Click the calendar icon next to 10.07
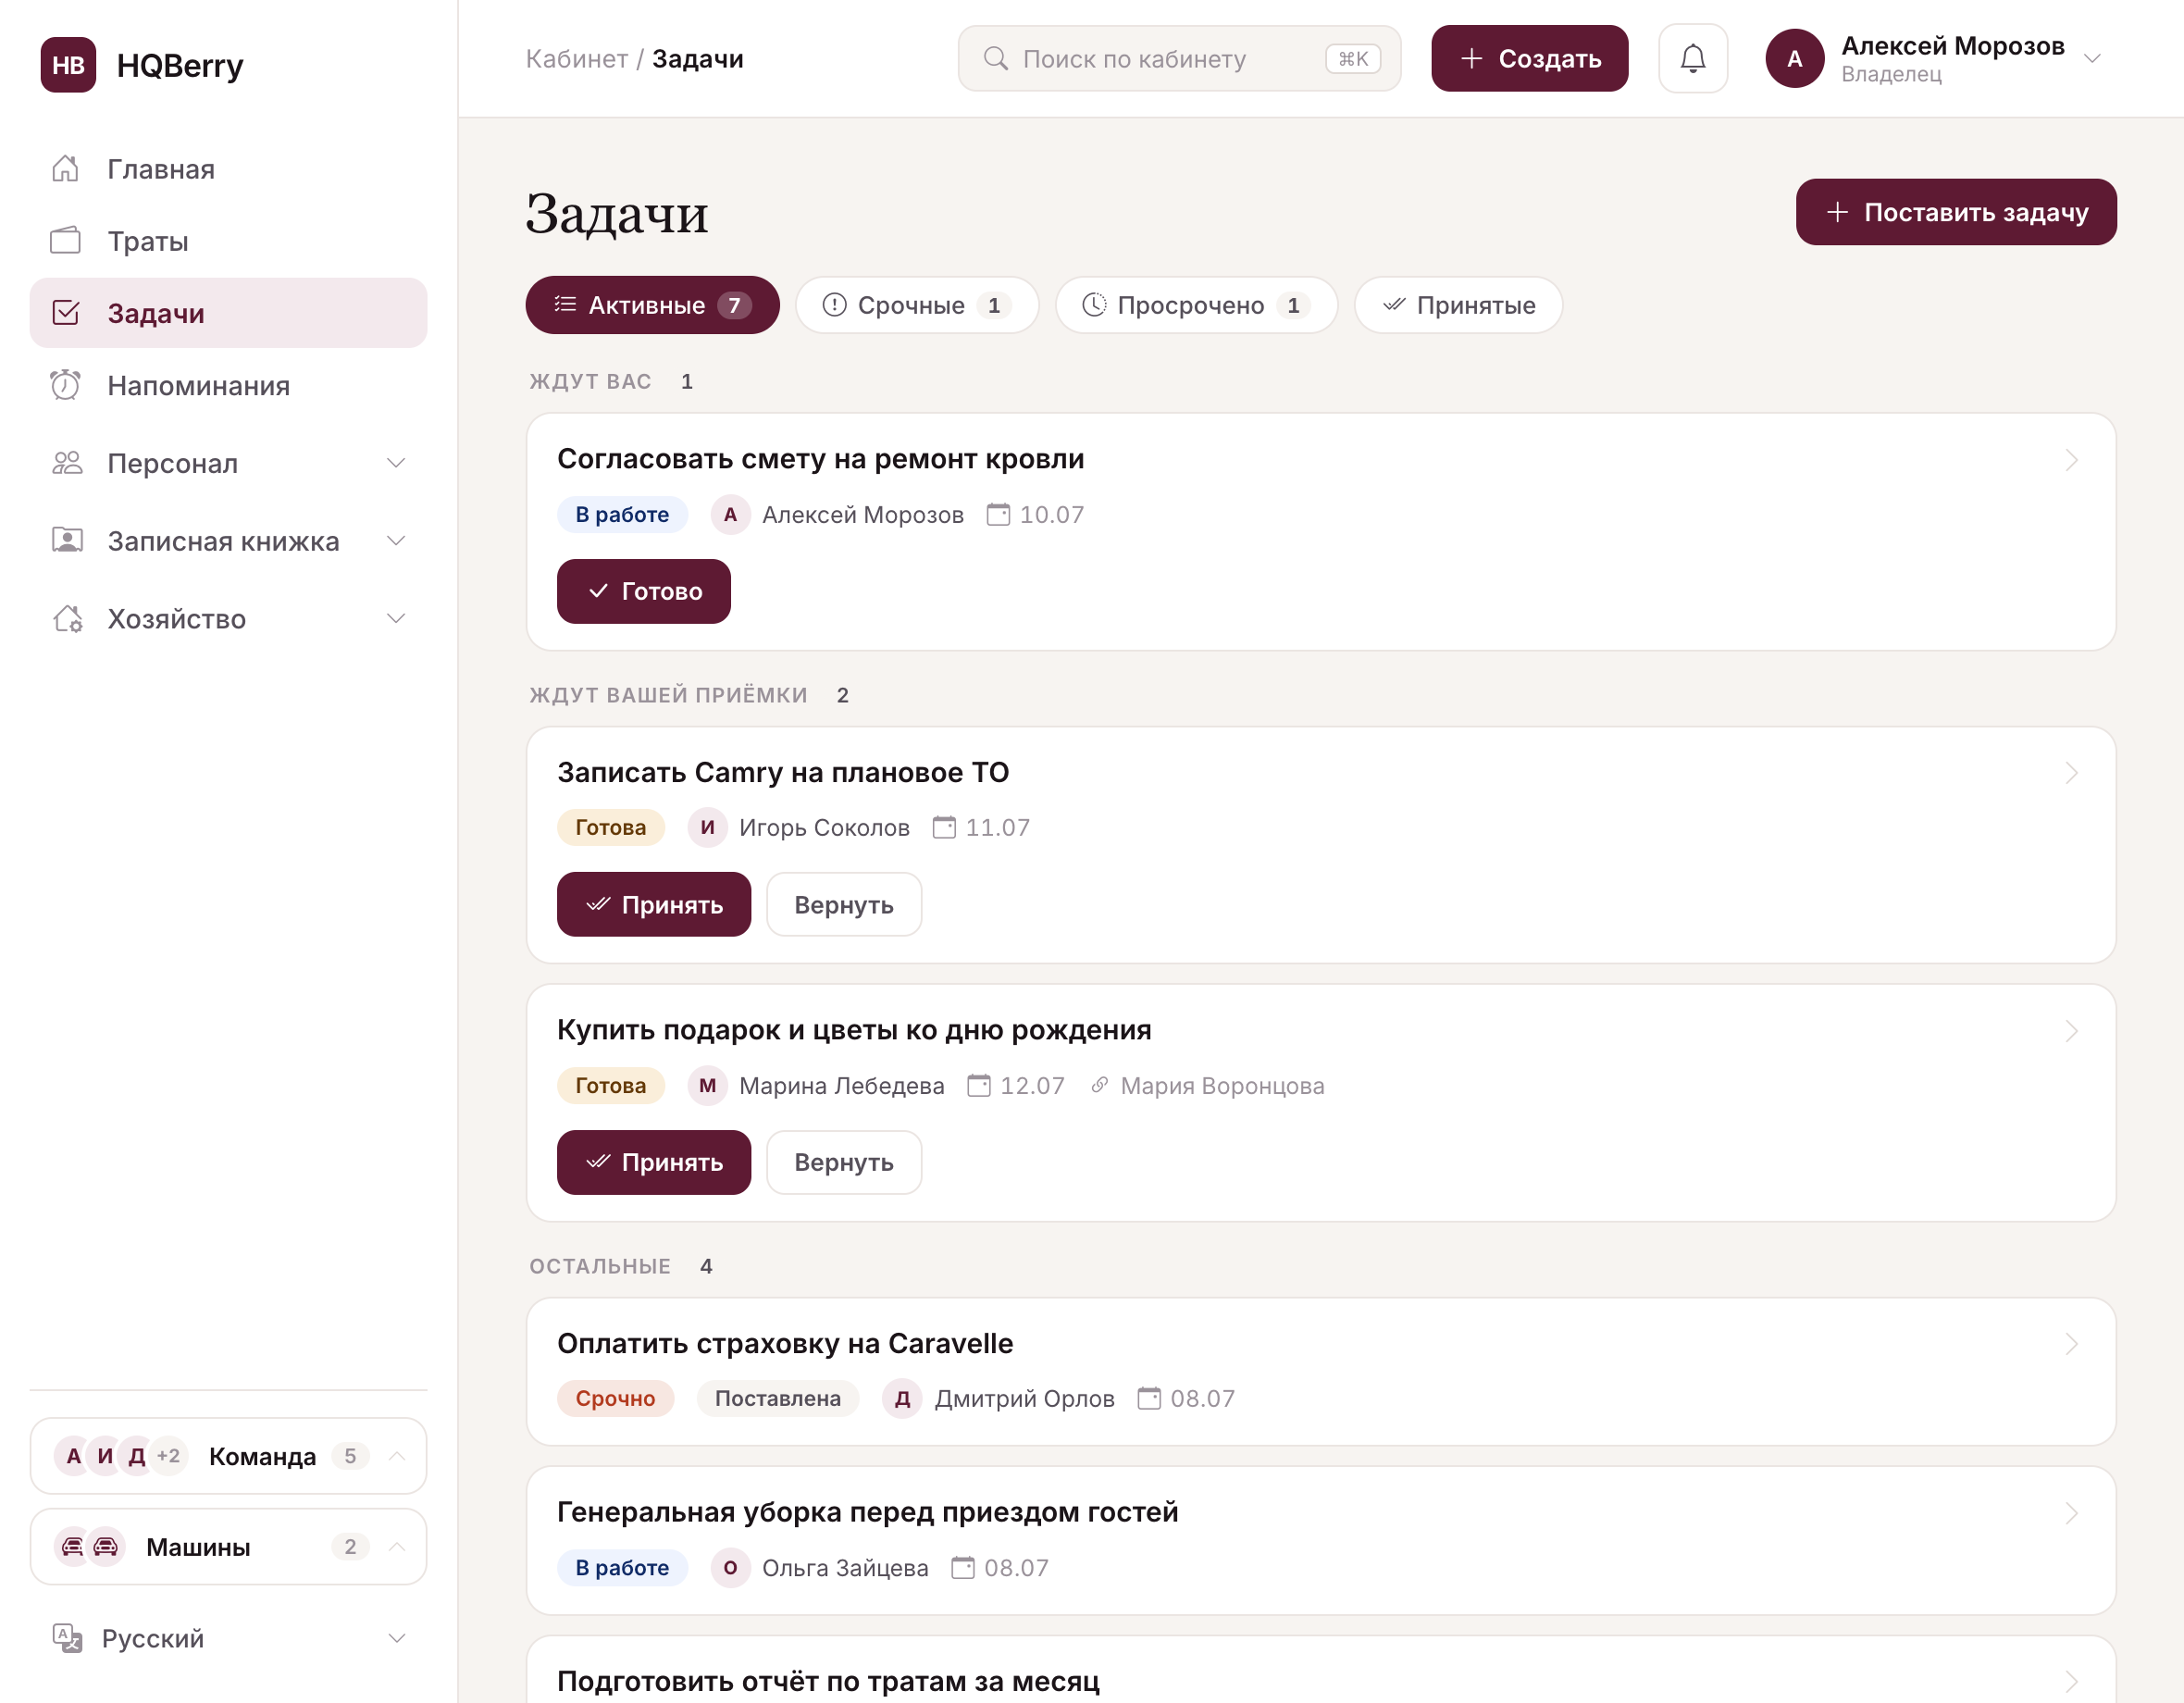The height and width of the screenshot is (1703, 2184). pyautogui.click(x=998, y=515)
